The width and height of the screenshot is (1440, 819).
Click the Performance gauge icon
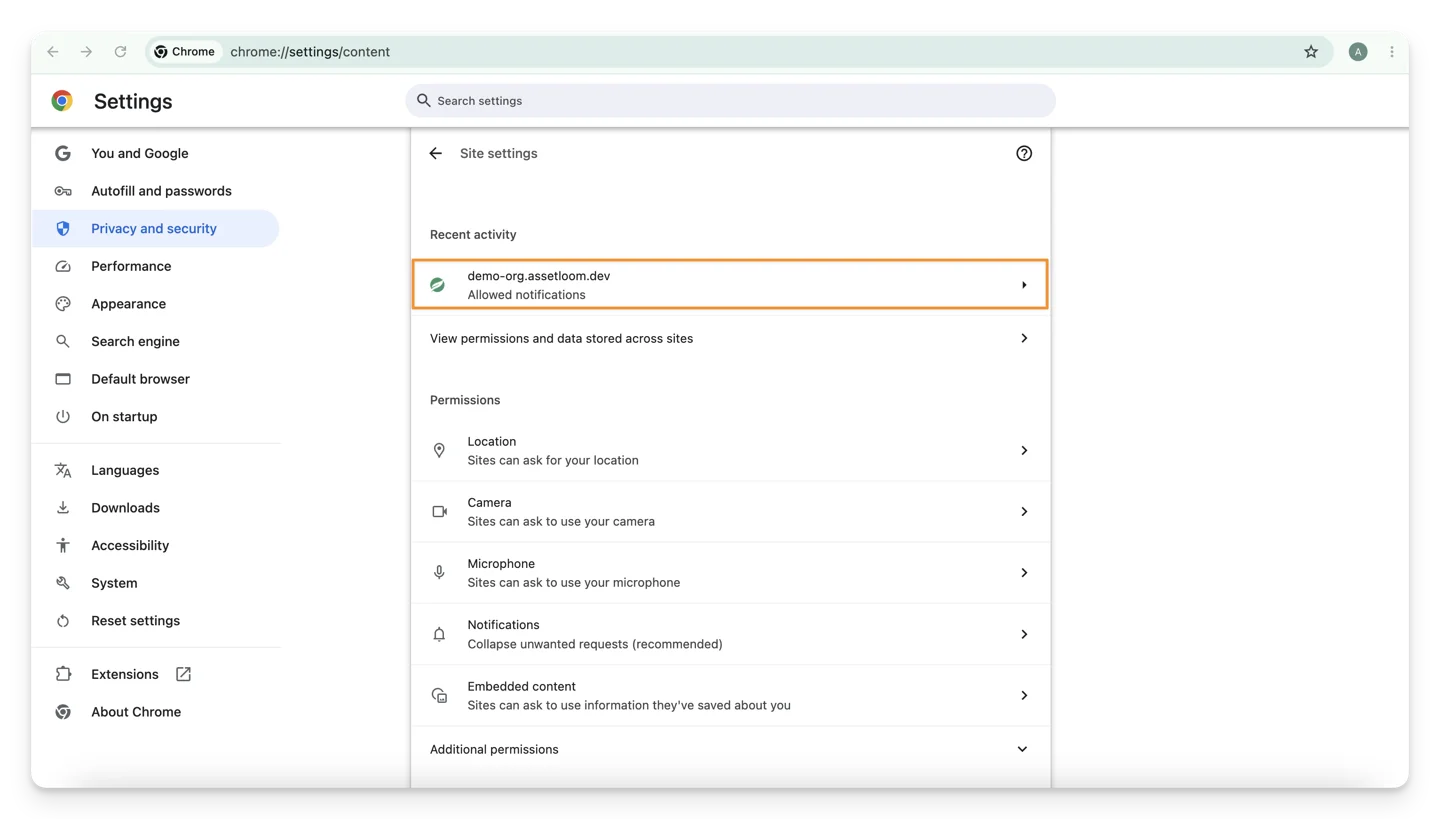[63, 266]
